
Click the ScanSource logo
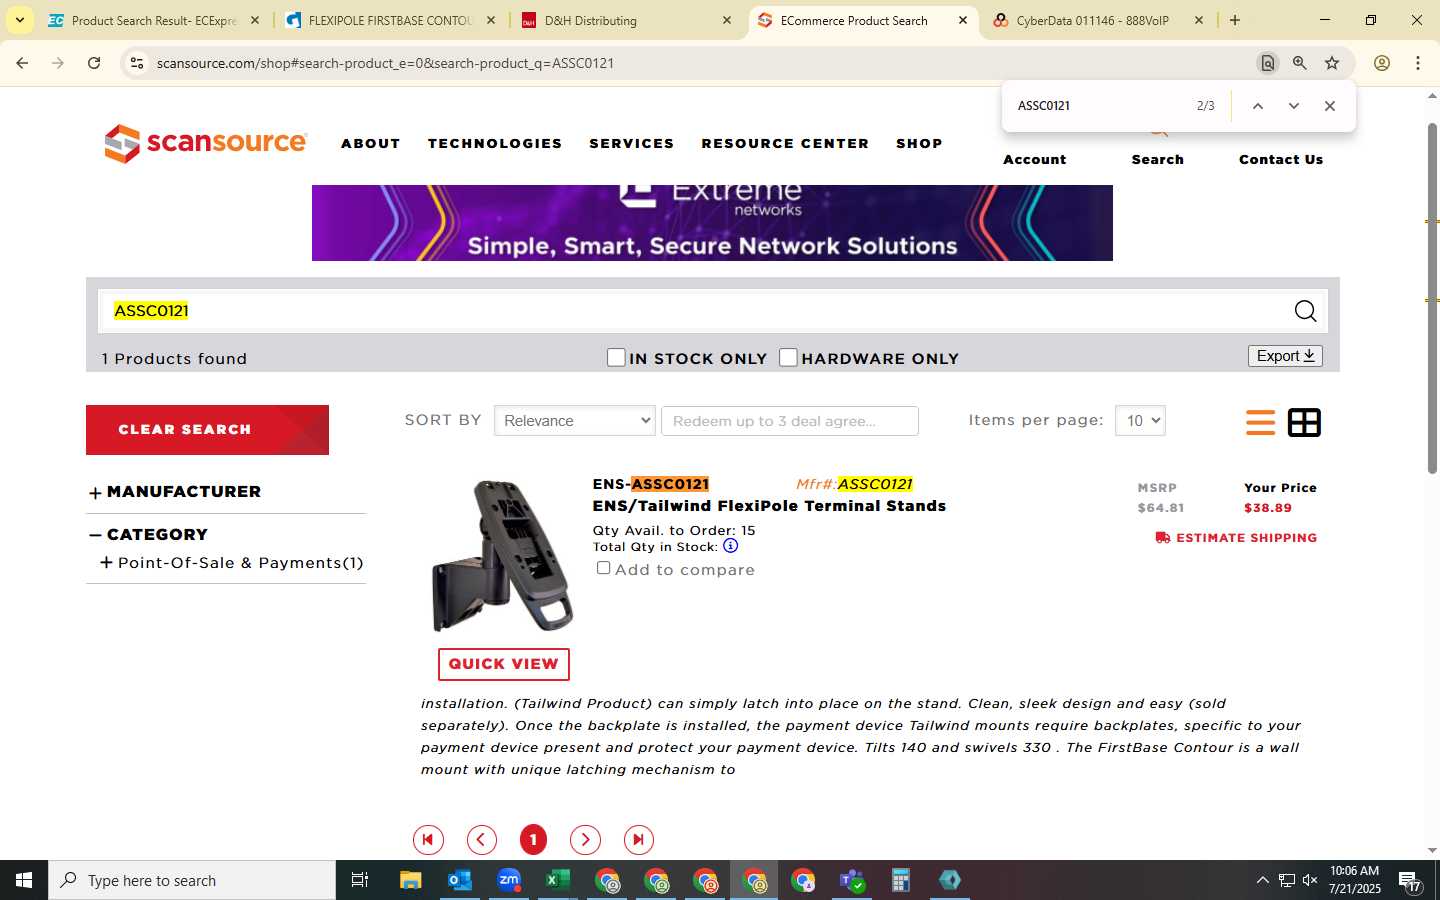[206, 143]
